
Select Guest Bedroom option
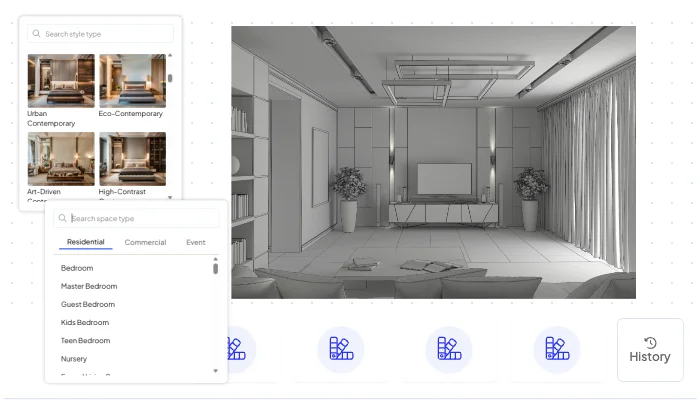[88, 304]
